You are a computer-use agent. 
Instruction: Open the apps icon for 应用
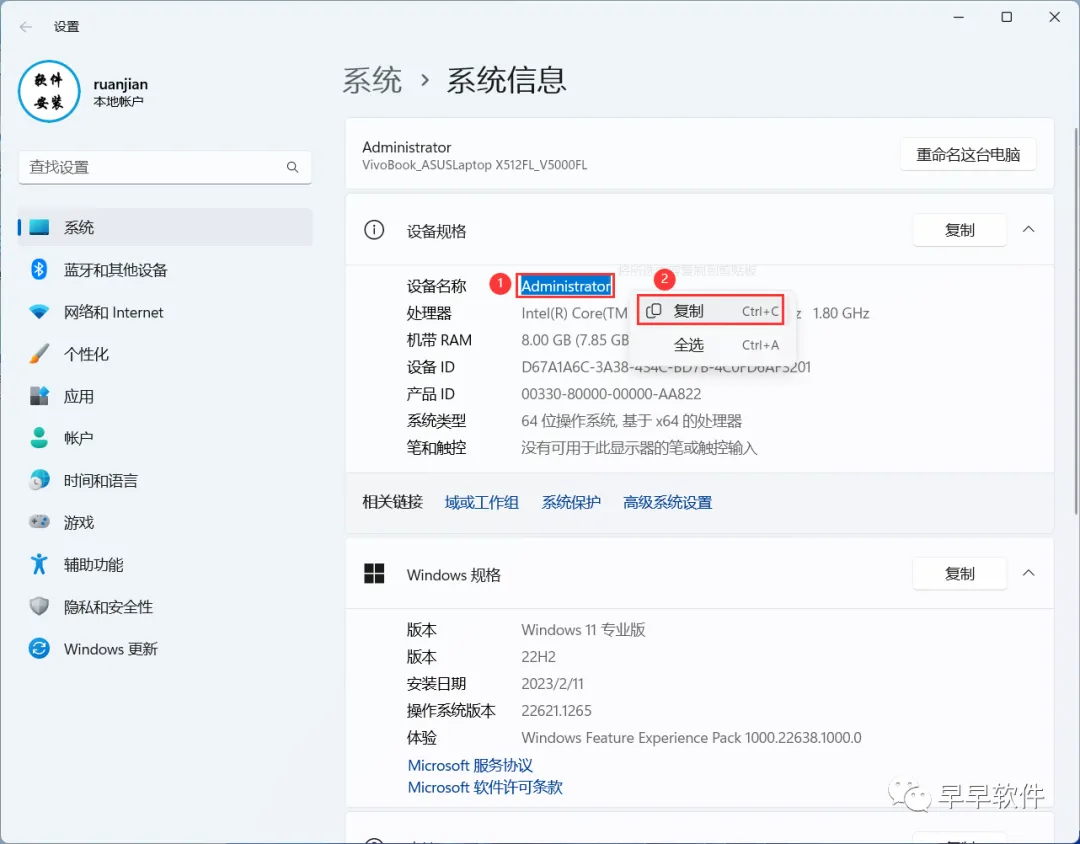(39, 396)
